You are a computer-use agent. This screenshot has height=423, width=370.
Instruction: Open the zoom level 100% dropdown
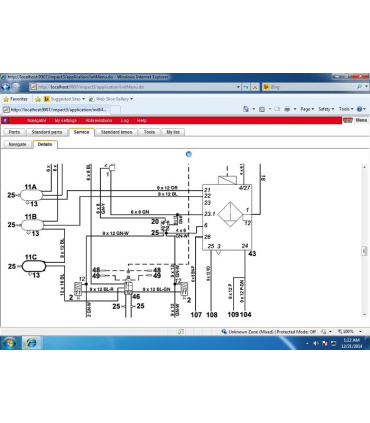coord(349,332)
